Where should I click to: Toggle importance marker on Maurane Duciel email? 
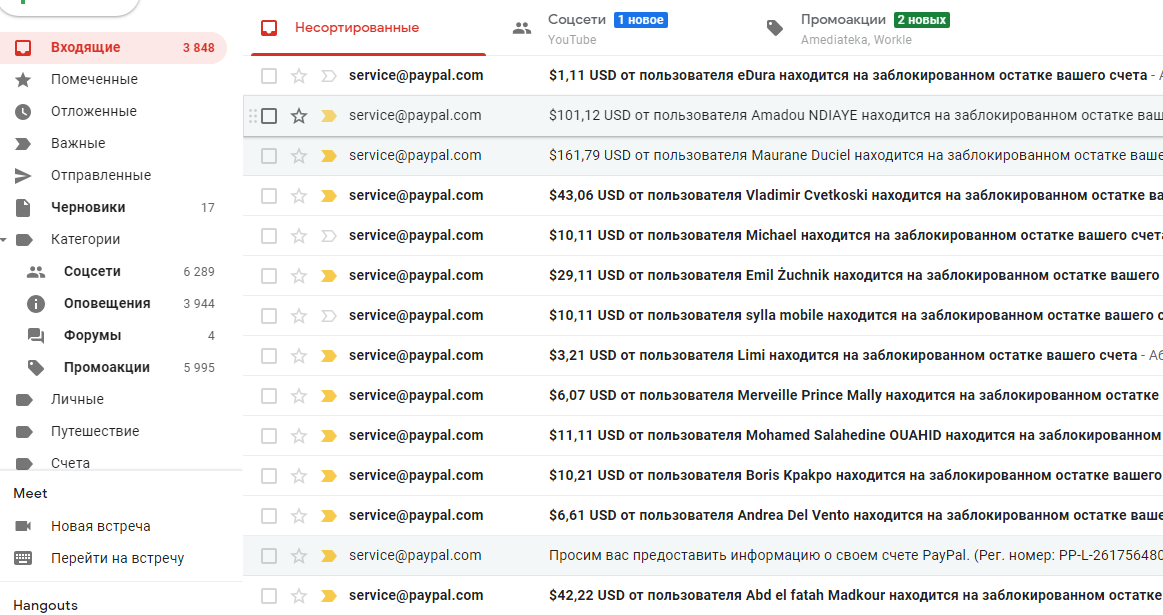329,156
